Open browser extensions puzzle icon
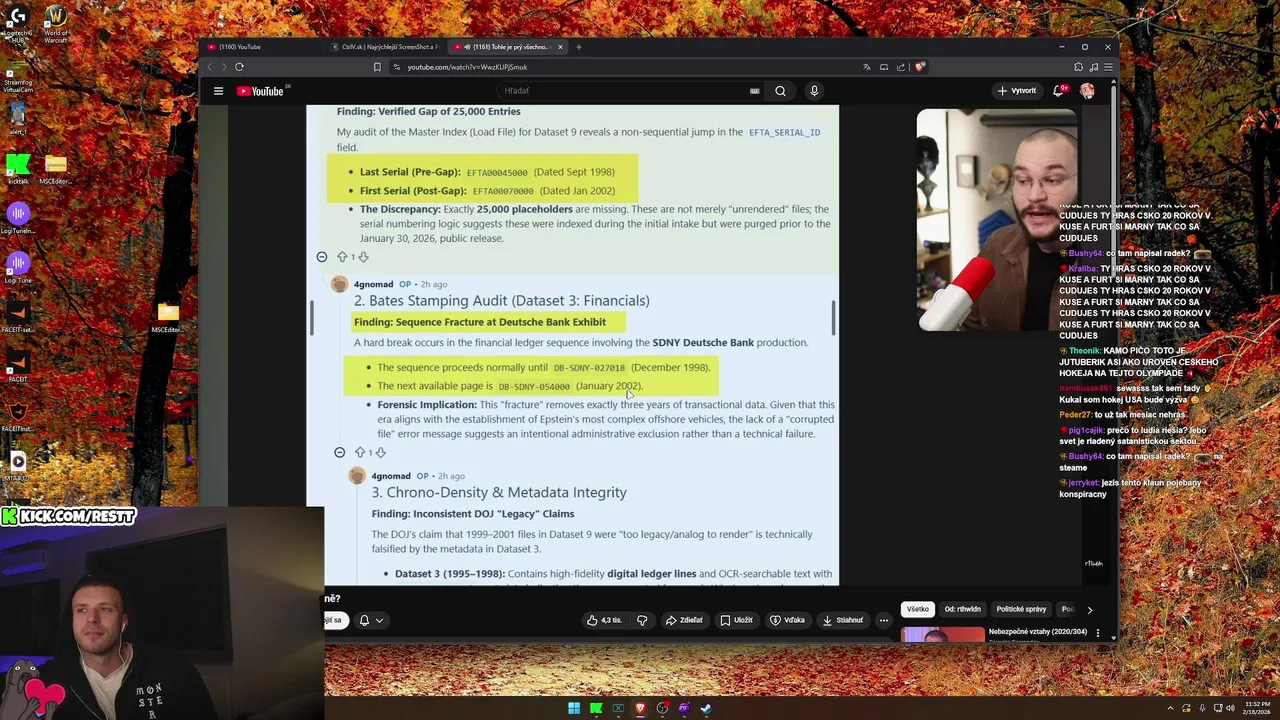The image size is (1280, 720). [x=1078, y=67]
